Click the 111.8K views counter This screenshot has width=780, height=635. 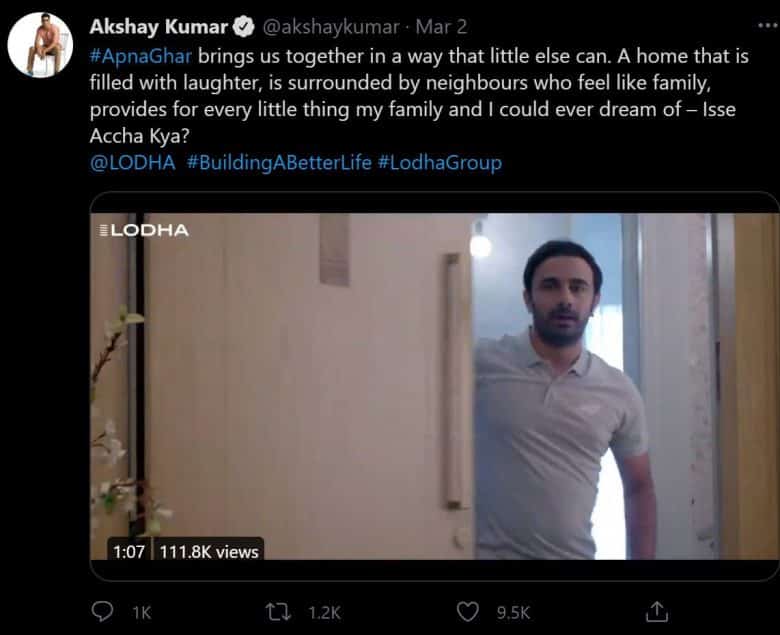(x=210, y=551)
